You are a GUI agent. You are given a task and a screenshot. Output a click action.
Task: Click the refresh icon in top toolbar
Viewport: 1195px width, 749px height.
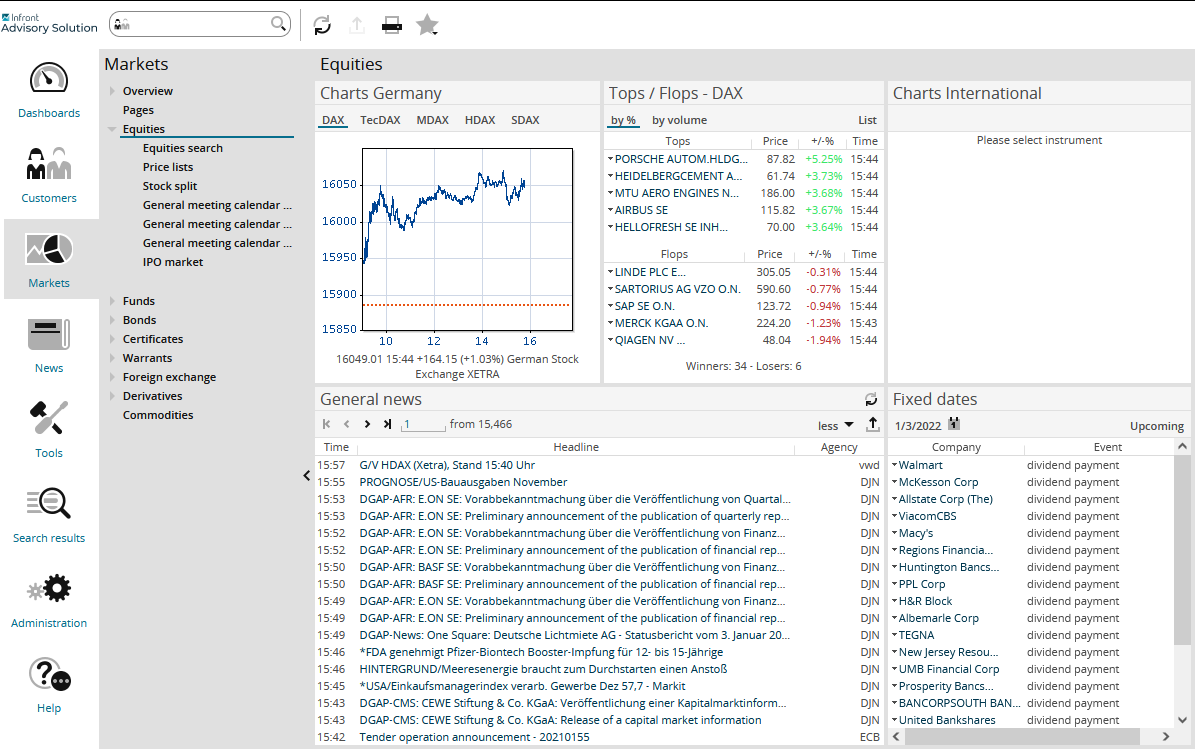pyautogui.click(x=322, y=25)
